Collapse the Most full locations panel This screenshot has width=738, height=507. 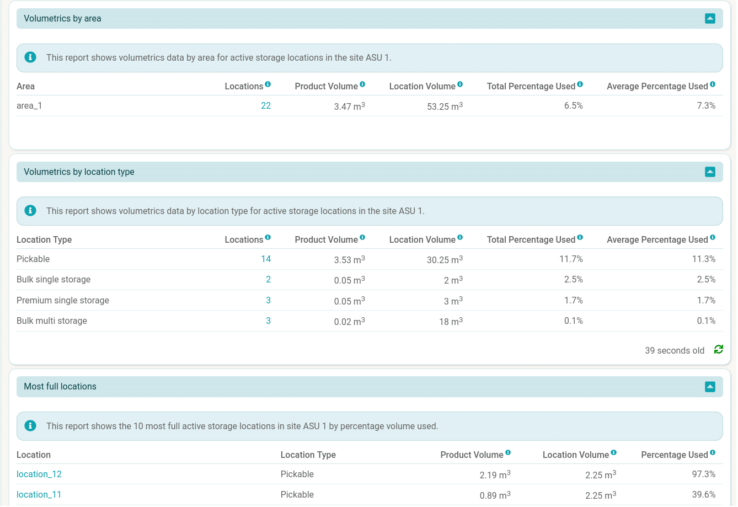pos(710,386)
